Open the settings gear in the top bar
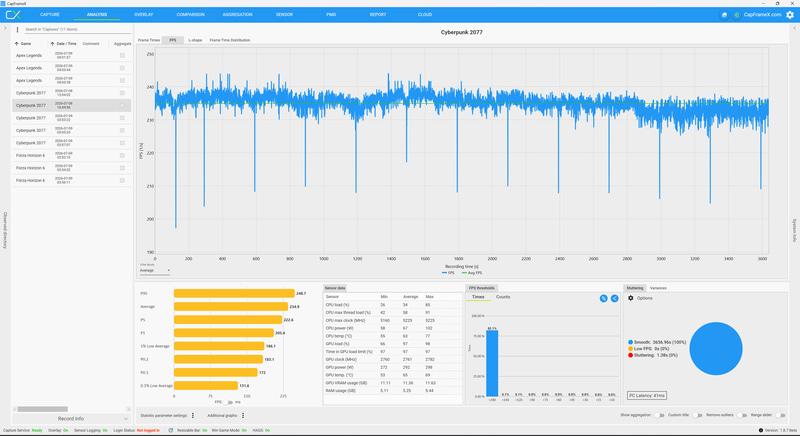The image size is (800, 436). coord(790,15)
